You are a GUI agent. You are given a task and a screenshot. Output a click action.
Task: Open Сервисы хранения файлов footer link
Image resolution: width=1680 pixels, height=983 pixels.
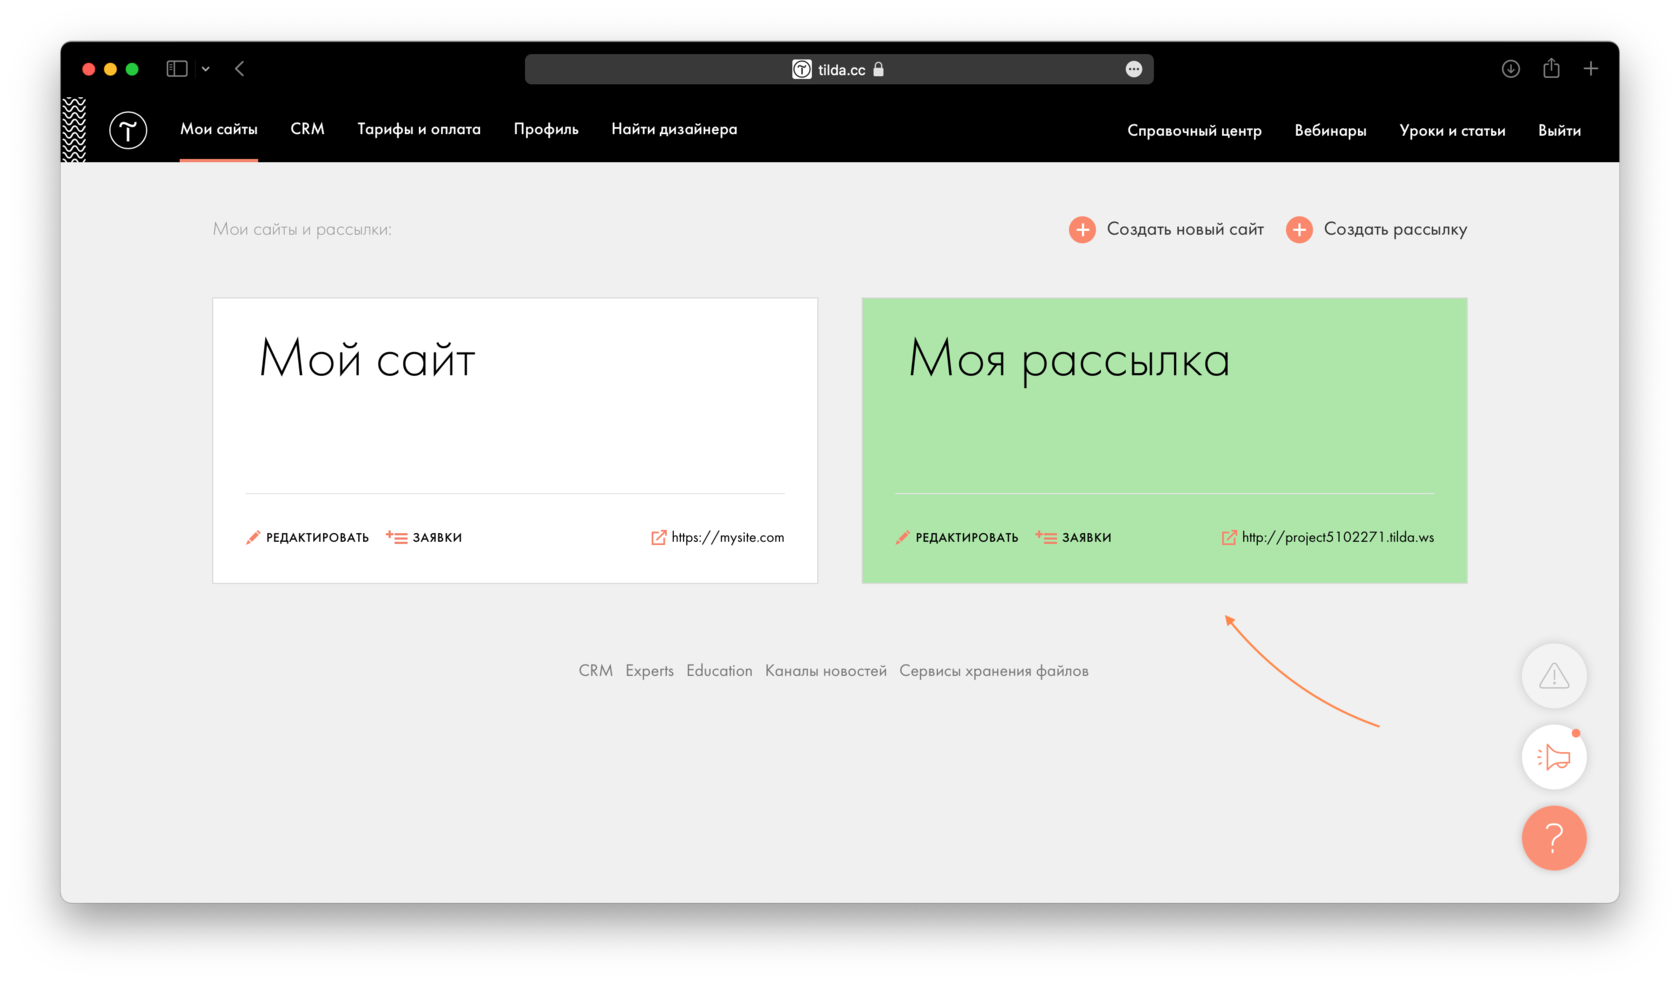coord(994,671)
